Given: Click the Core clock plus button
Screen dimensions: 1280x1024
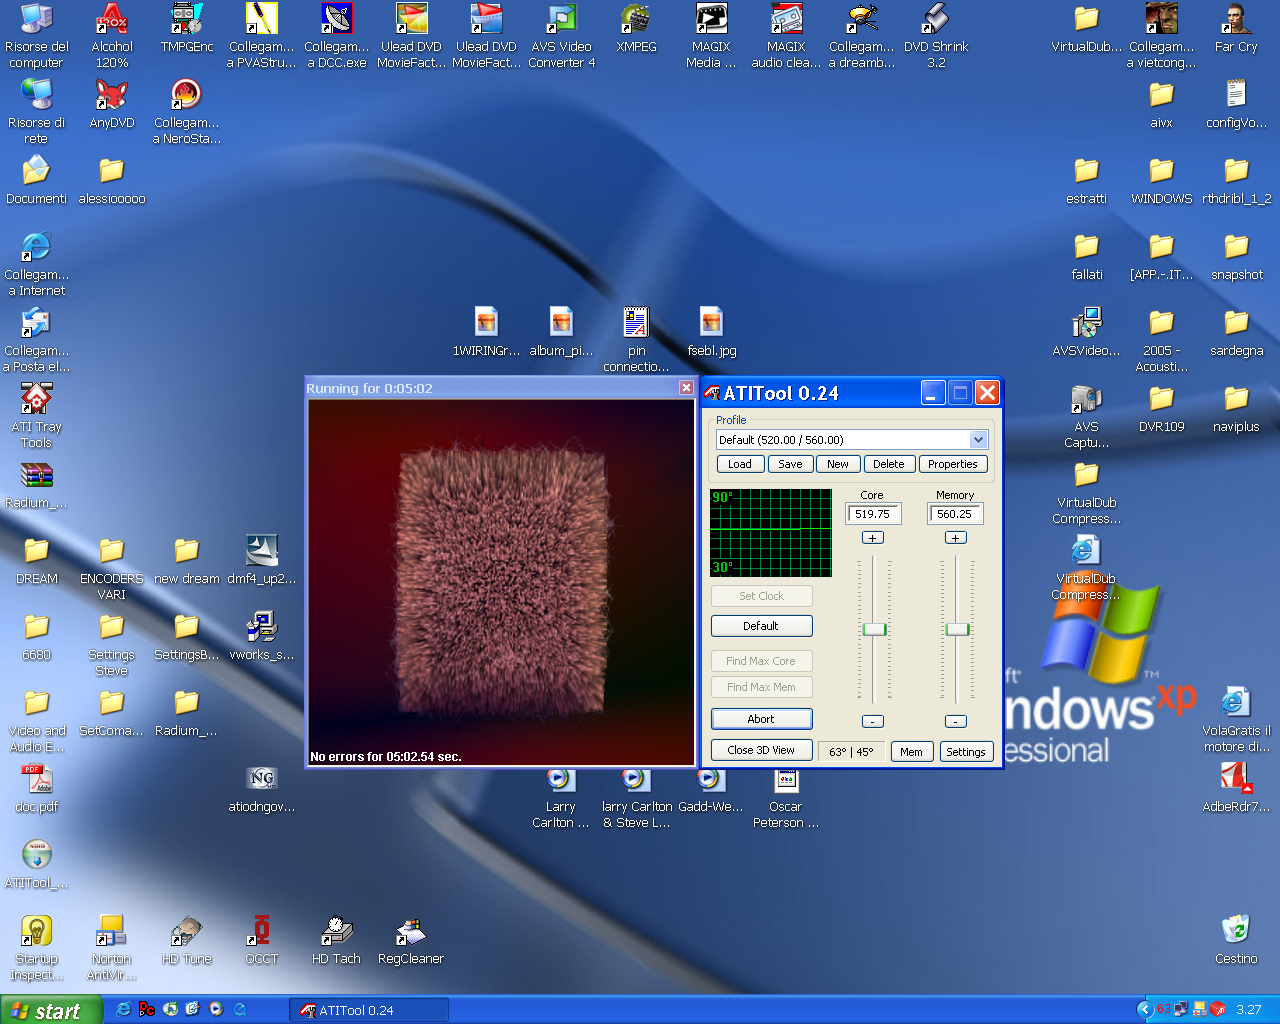Looking at the screenshot, I should pos(872,538).
